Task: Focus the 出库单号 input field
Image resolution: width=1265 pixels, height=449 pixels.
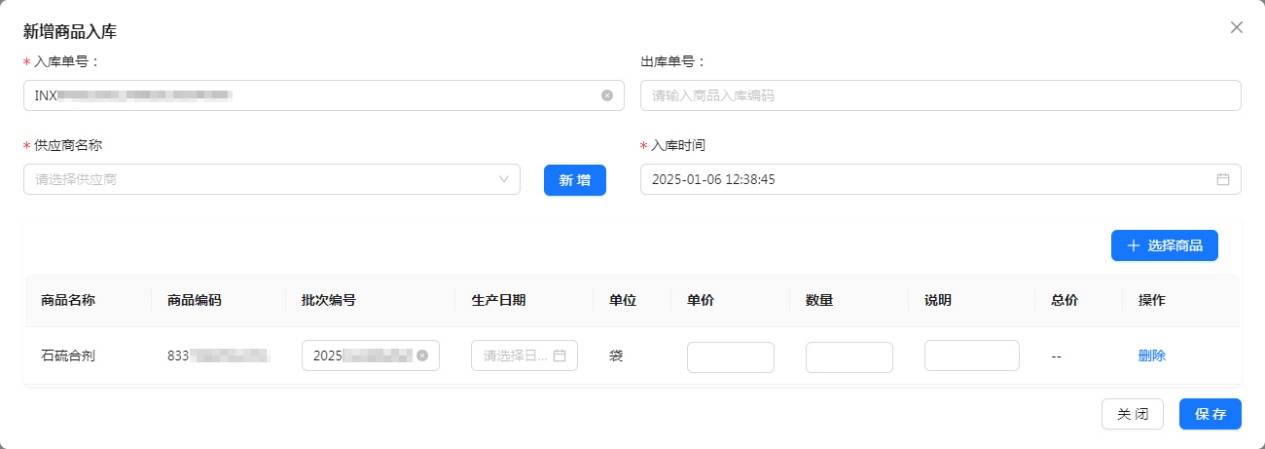Action: tap(940, 96)
